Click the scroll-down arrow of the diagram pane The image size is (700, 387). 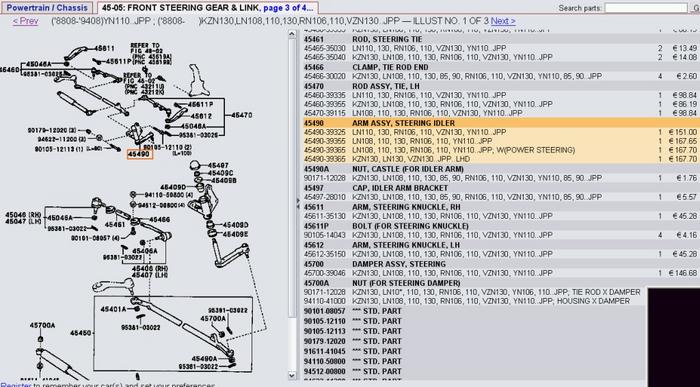tap(292, 375)
